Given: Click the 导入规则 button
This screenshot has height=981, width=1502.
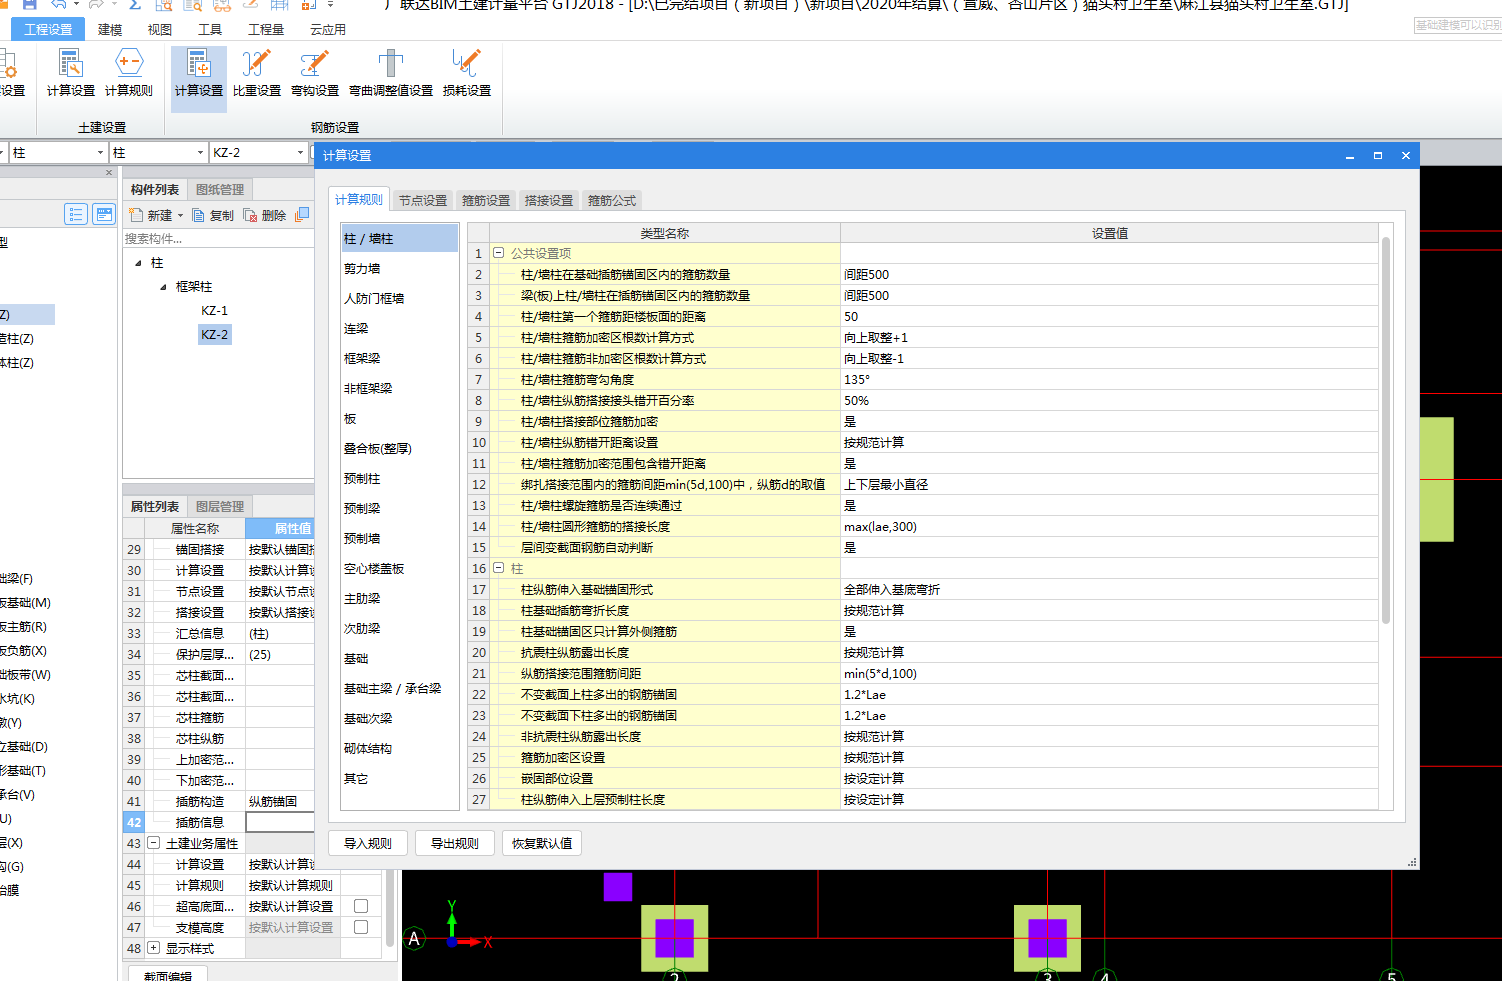Looking at the screenshot, I should point(368,843).
